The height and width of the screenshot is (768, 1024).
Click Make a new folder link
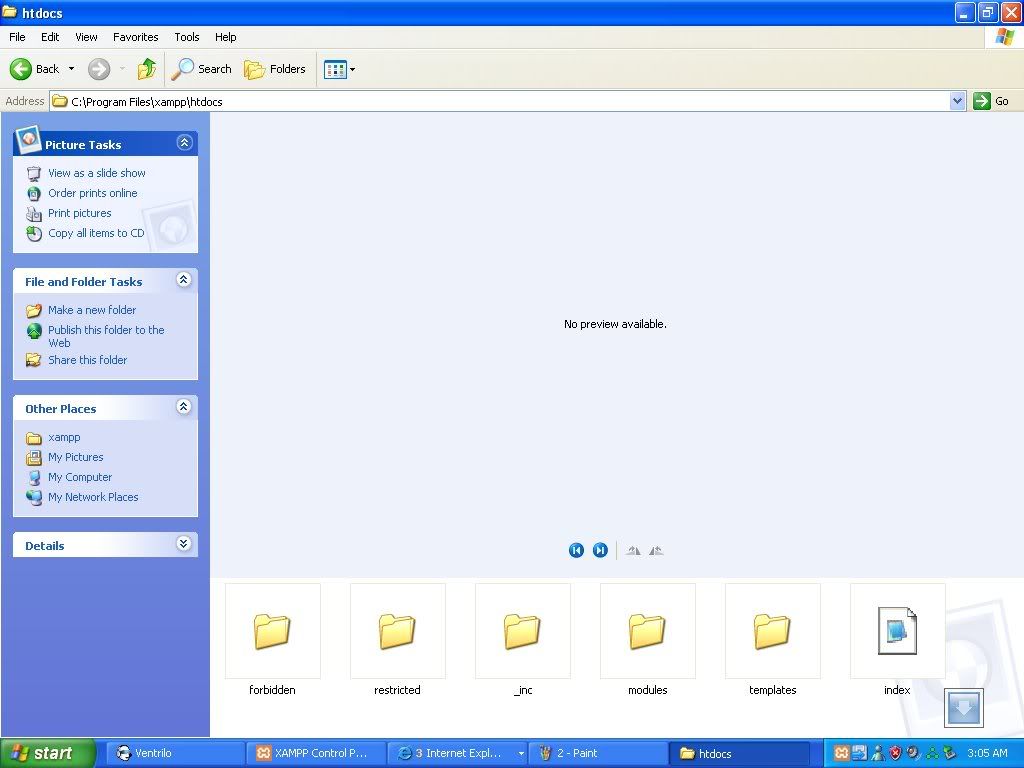[91, 310]
